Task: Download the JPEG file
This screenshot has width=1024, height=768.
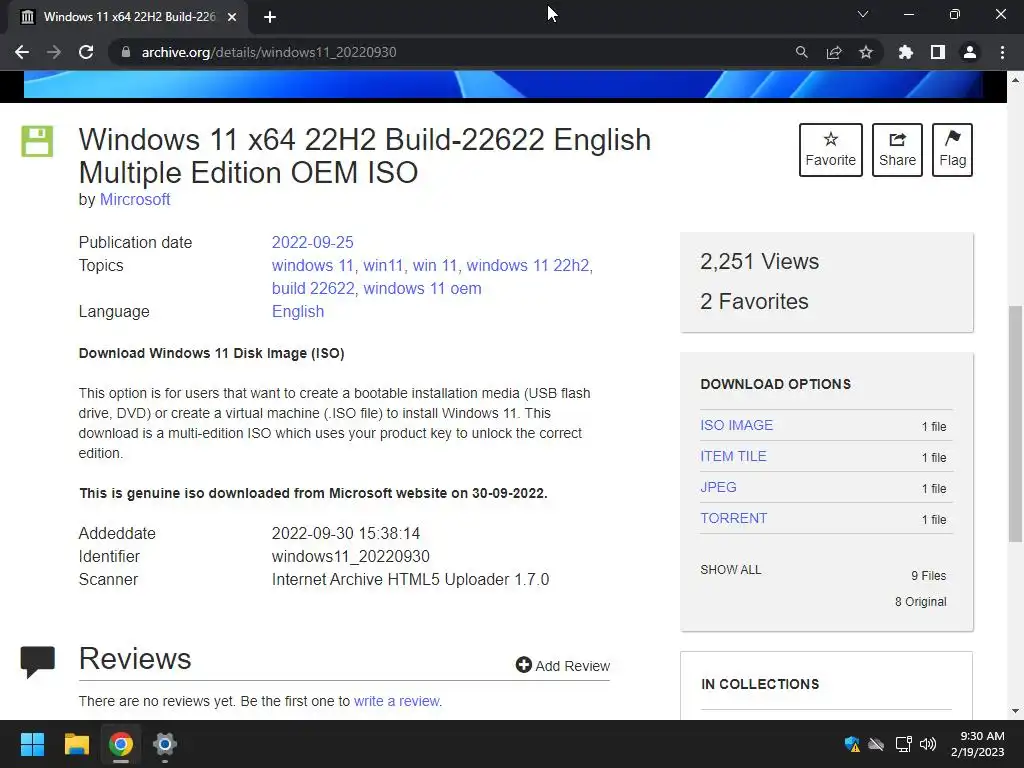Action: pos(718,487)
